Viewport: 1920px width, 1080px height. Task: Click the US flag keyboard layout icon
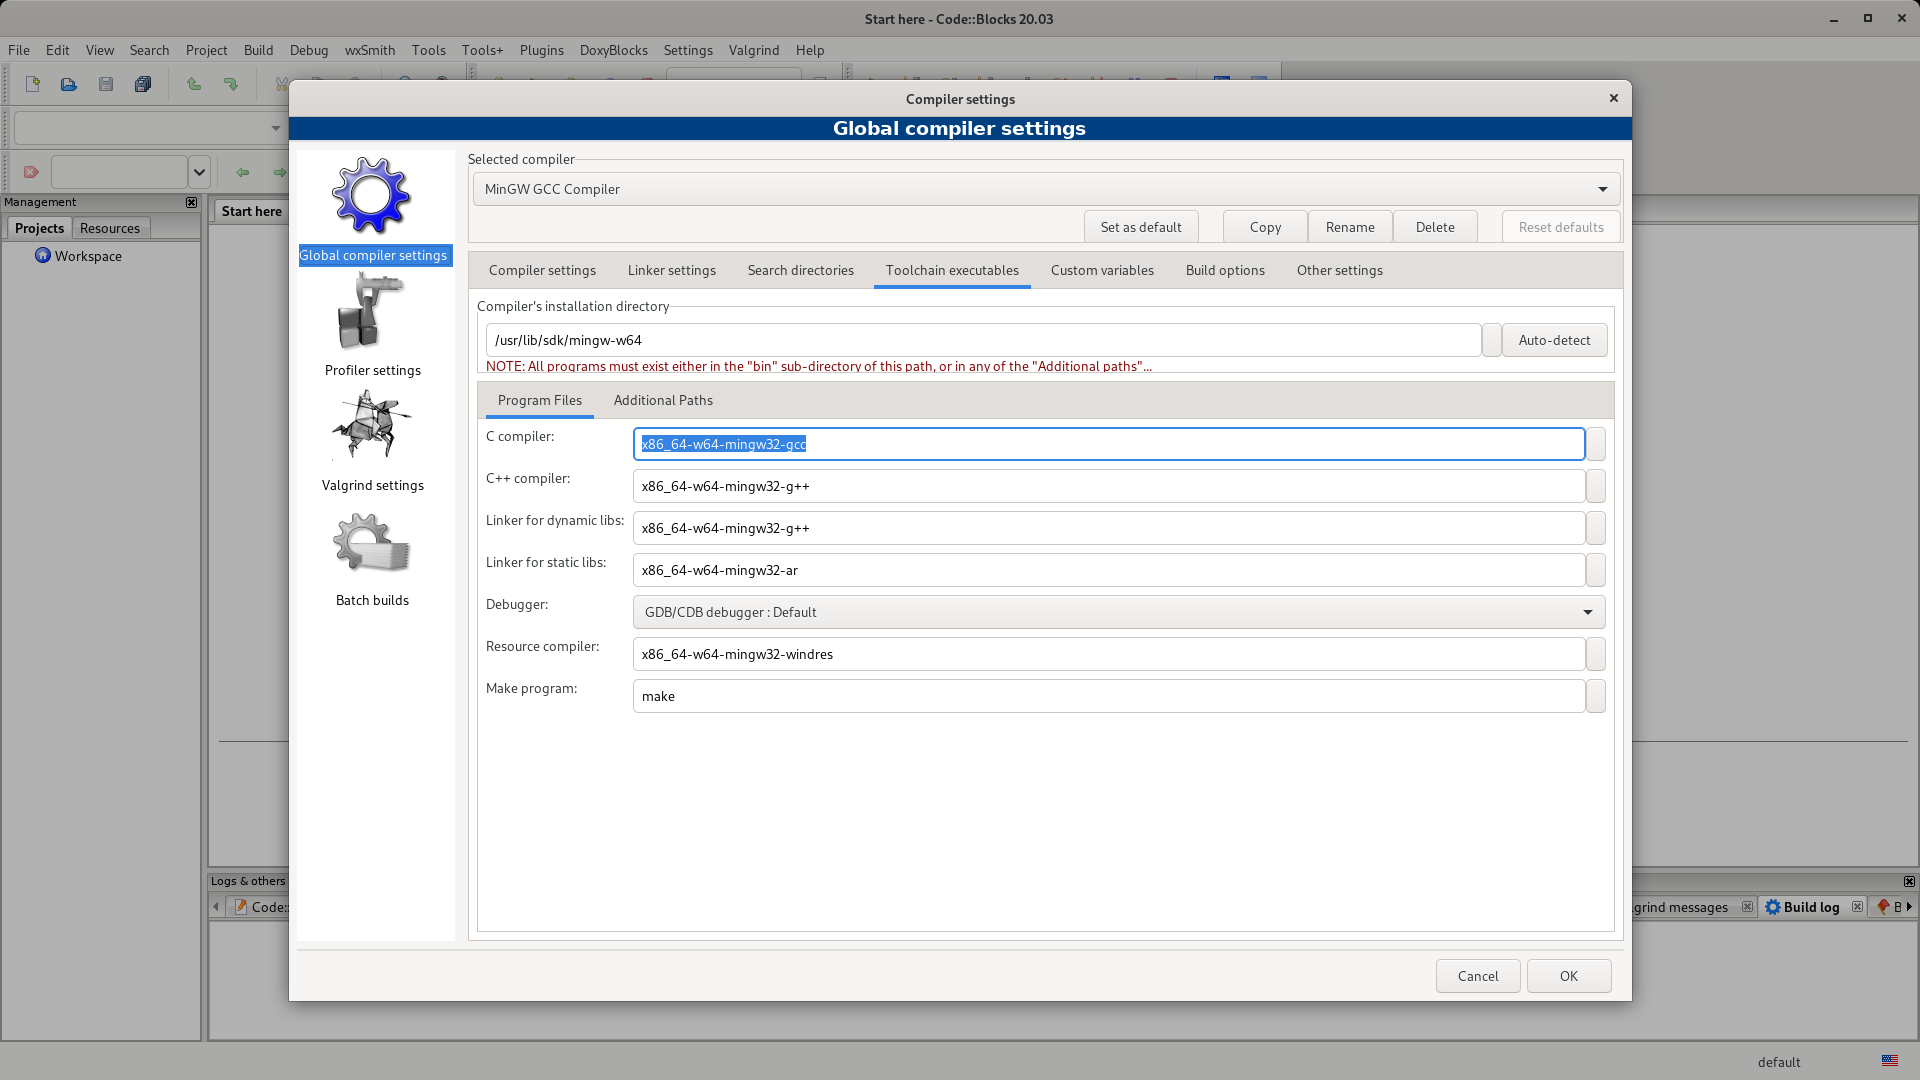[x=1889, y=1061]
